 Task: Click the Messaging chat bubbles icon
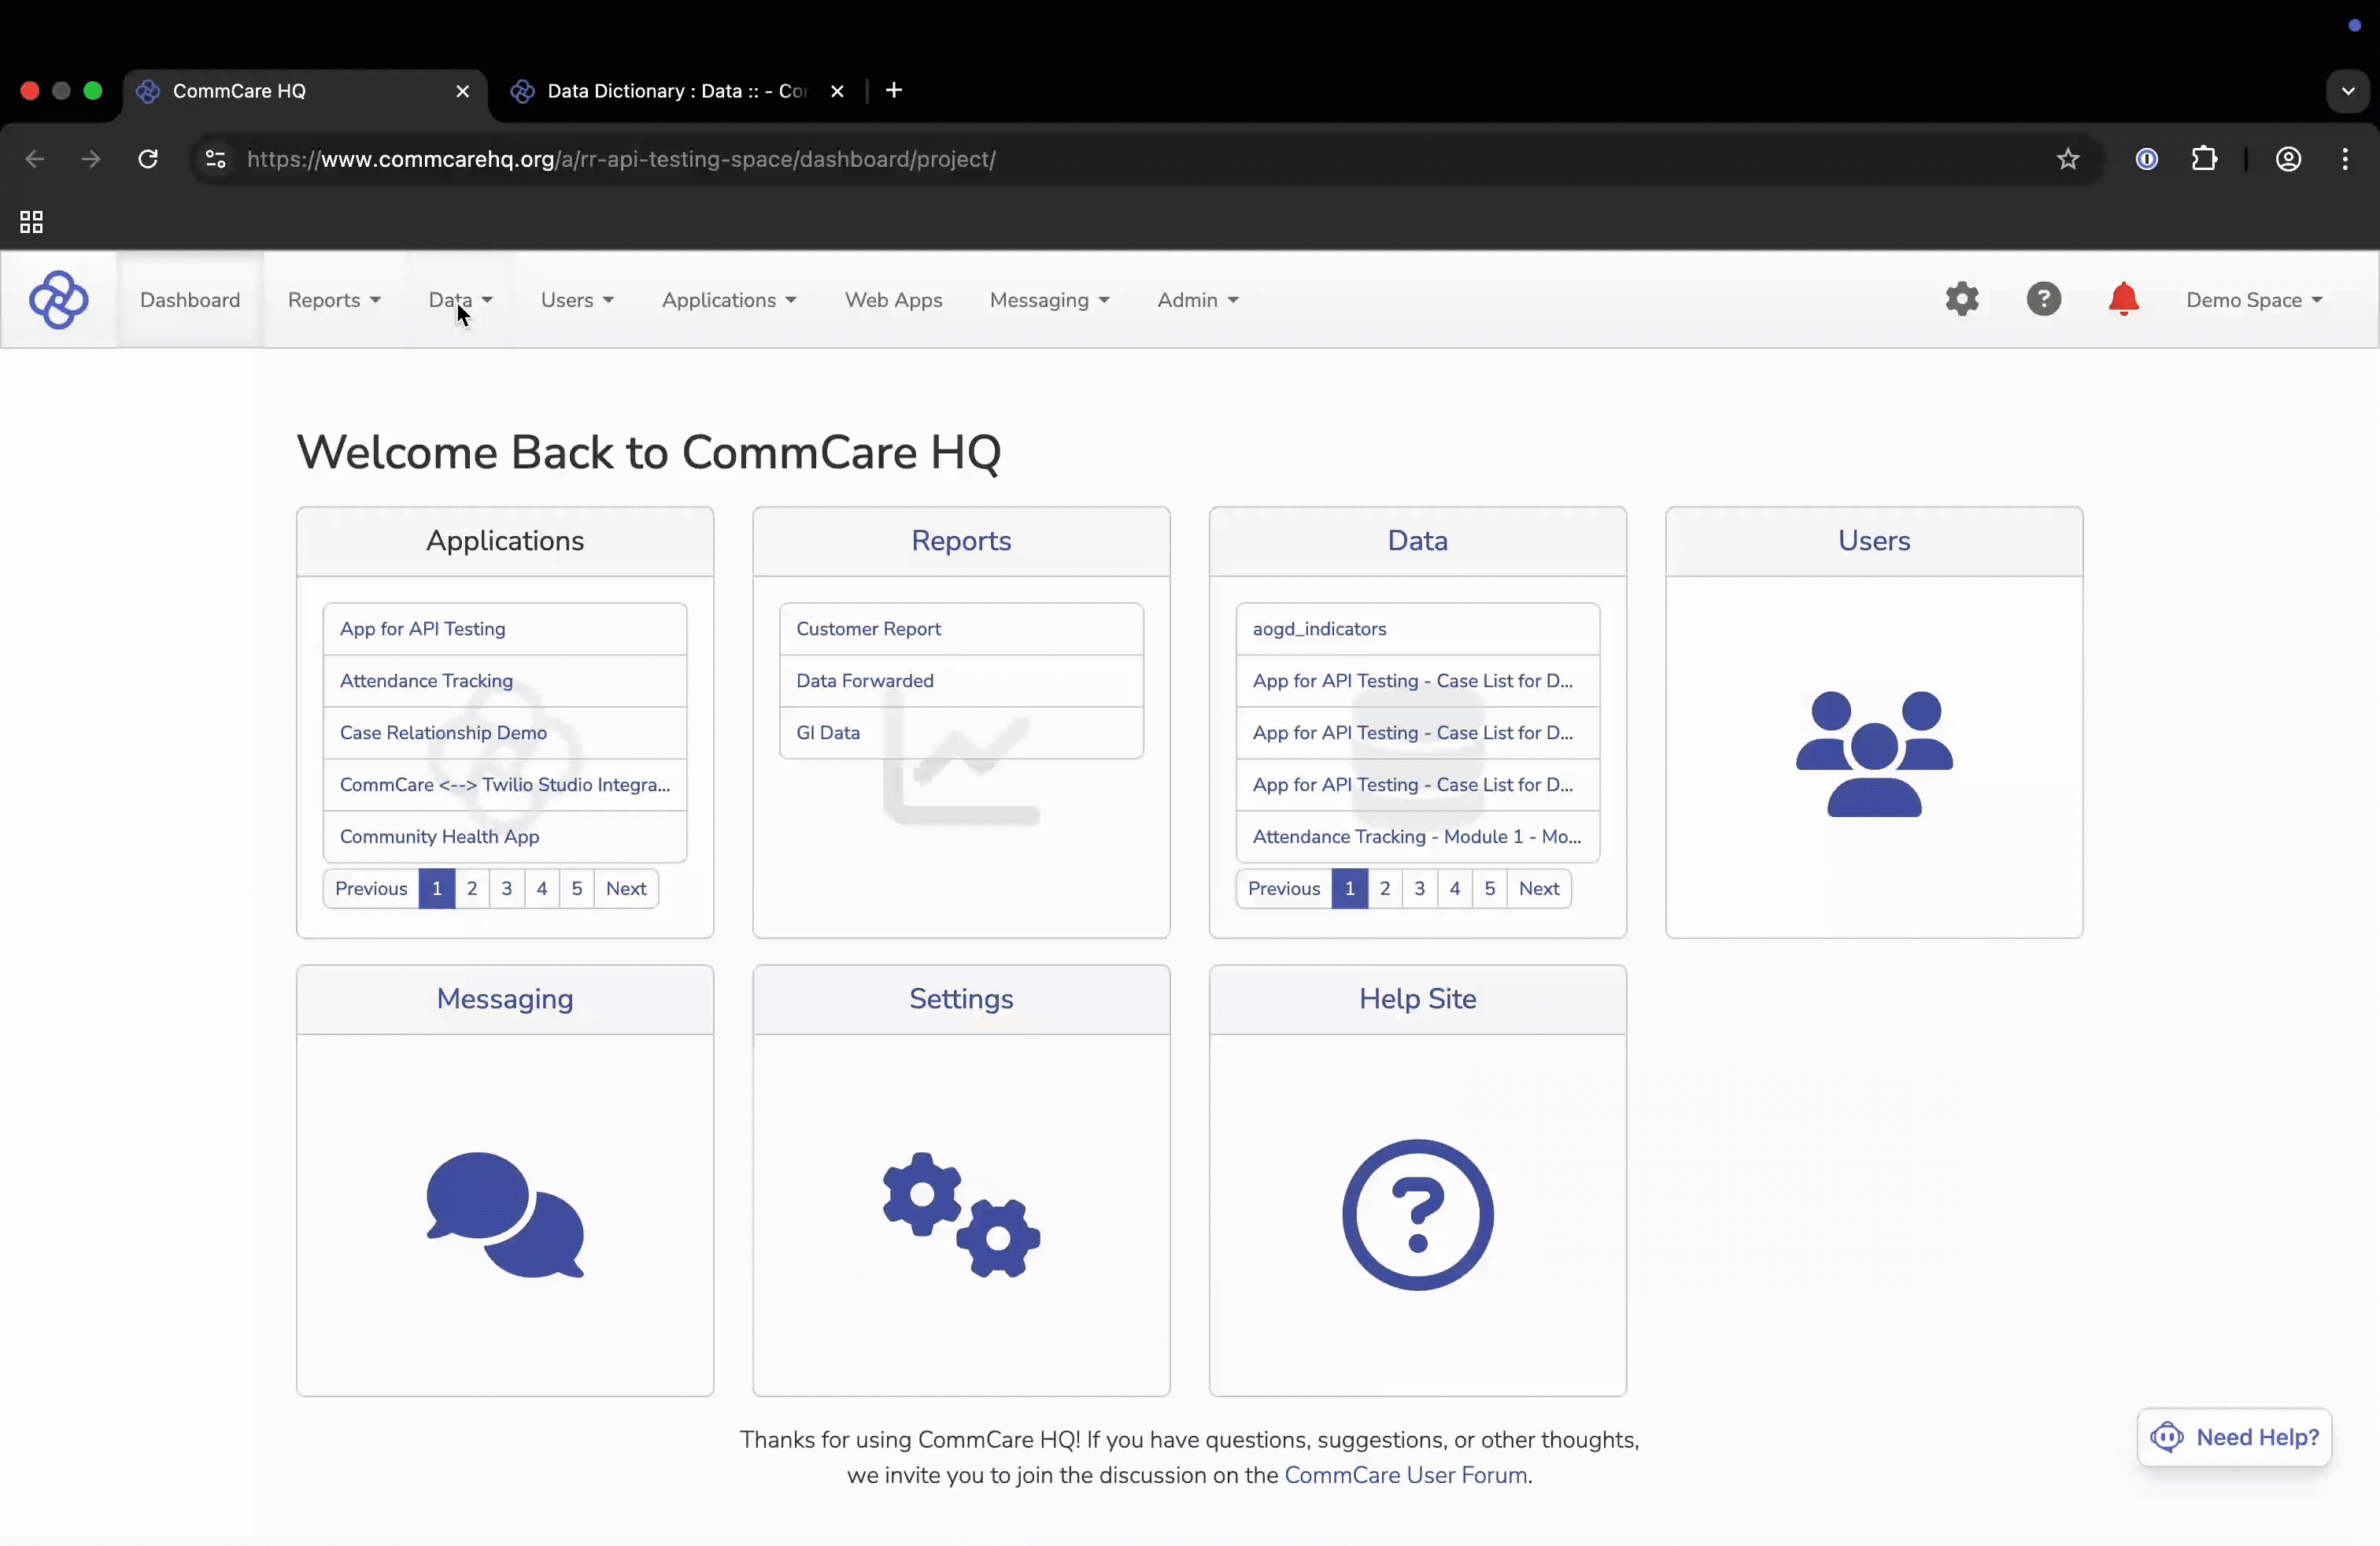505,1214
